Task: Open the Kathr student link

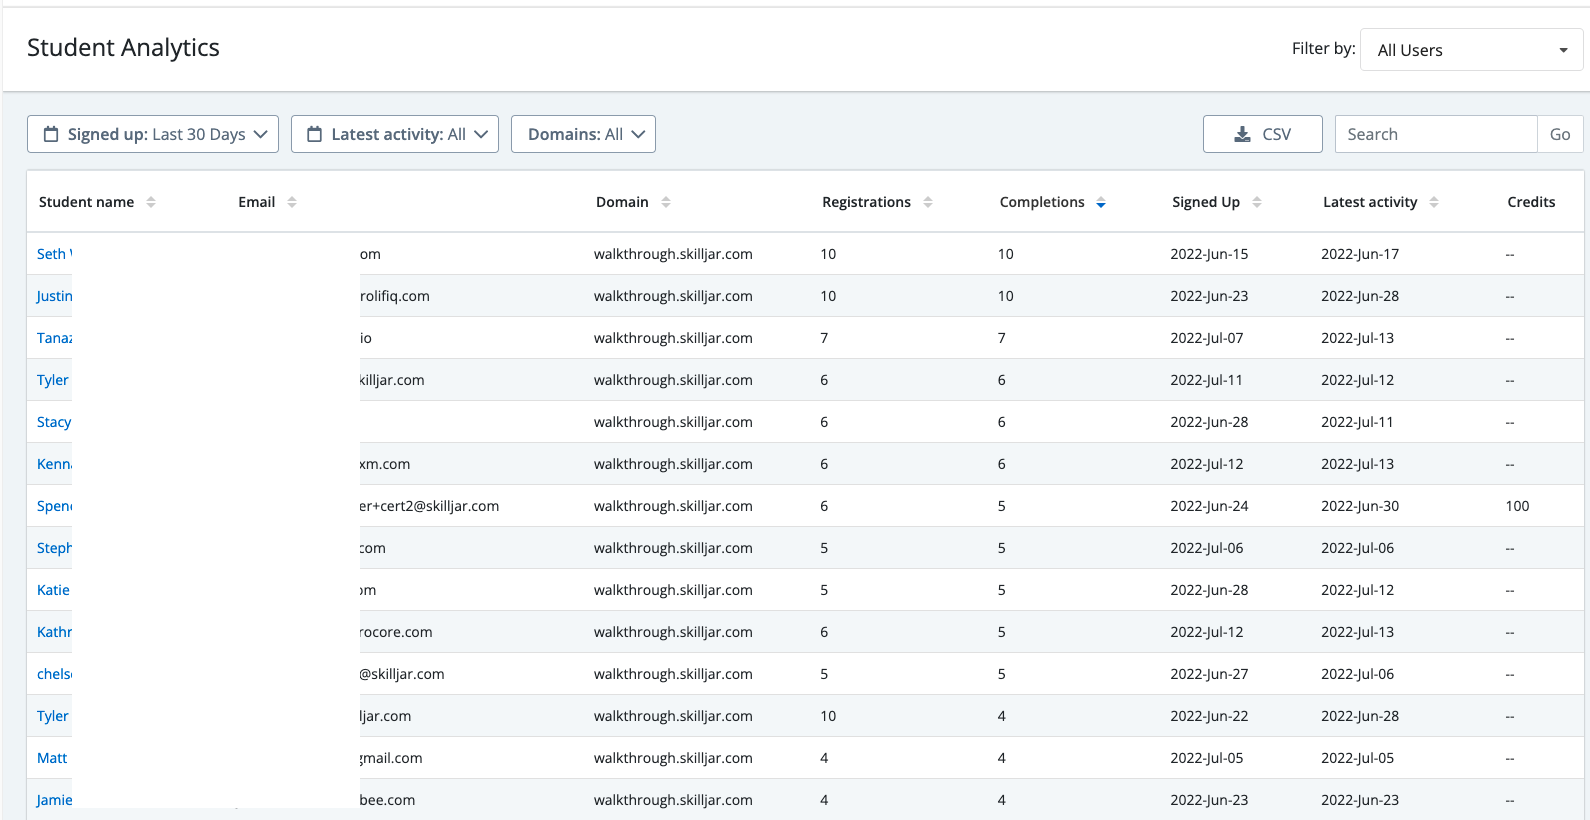Action: tap(54, 632)
